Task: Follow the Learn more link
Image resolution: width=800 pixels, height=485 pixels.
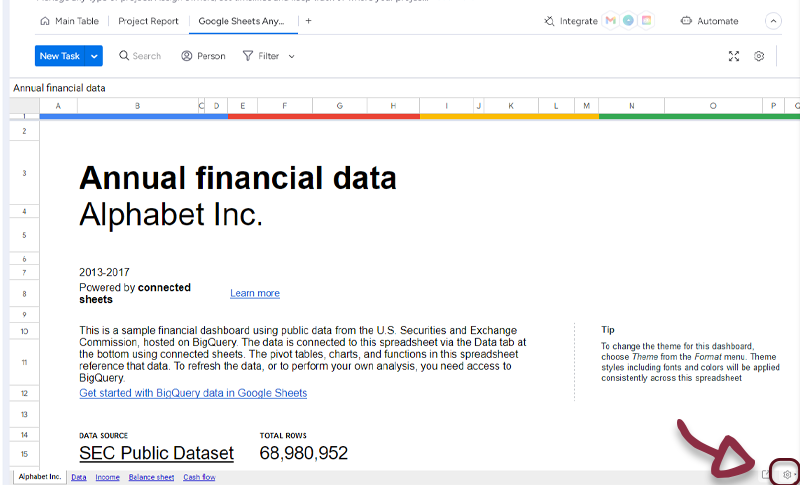Action: pos(254,293)
